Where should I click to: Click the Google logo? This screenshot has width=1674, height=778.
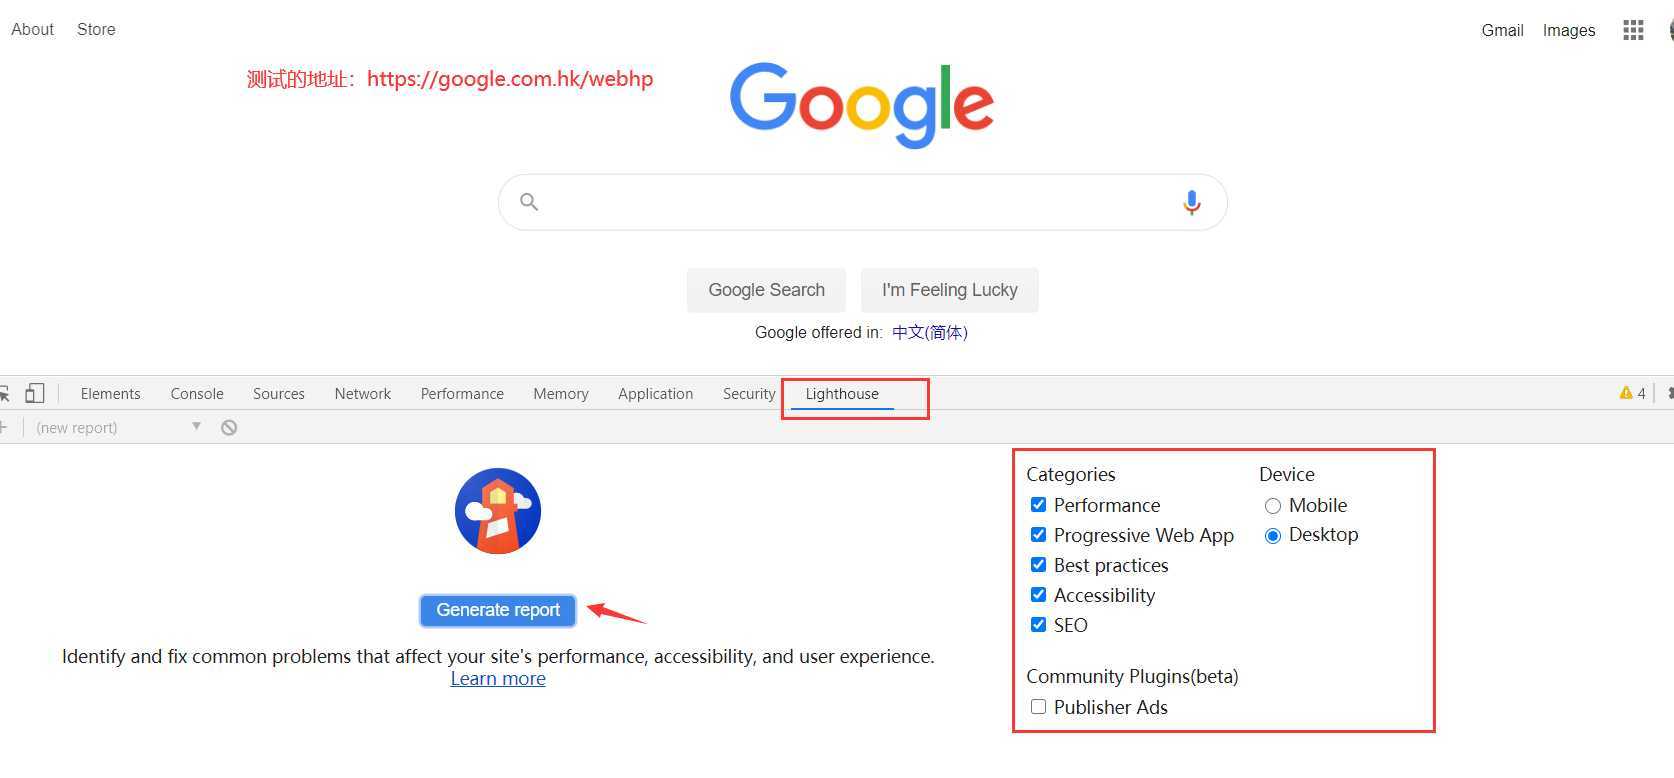tap(861, 104)
